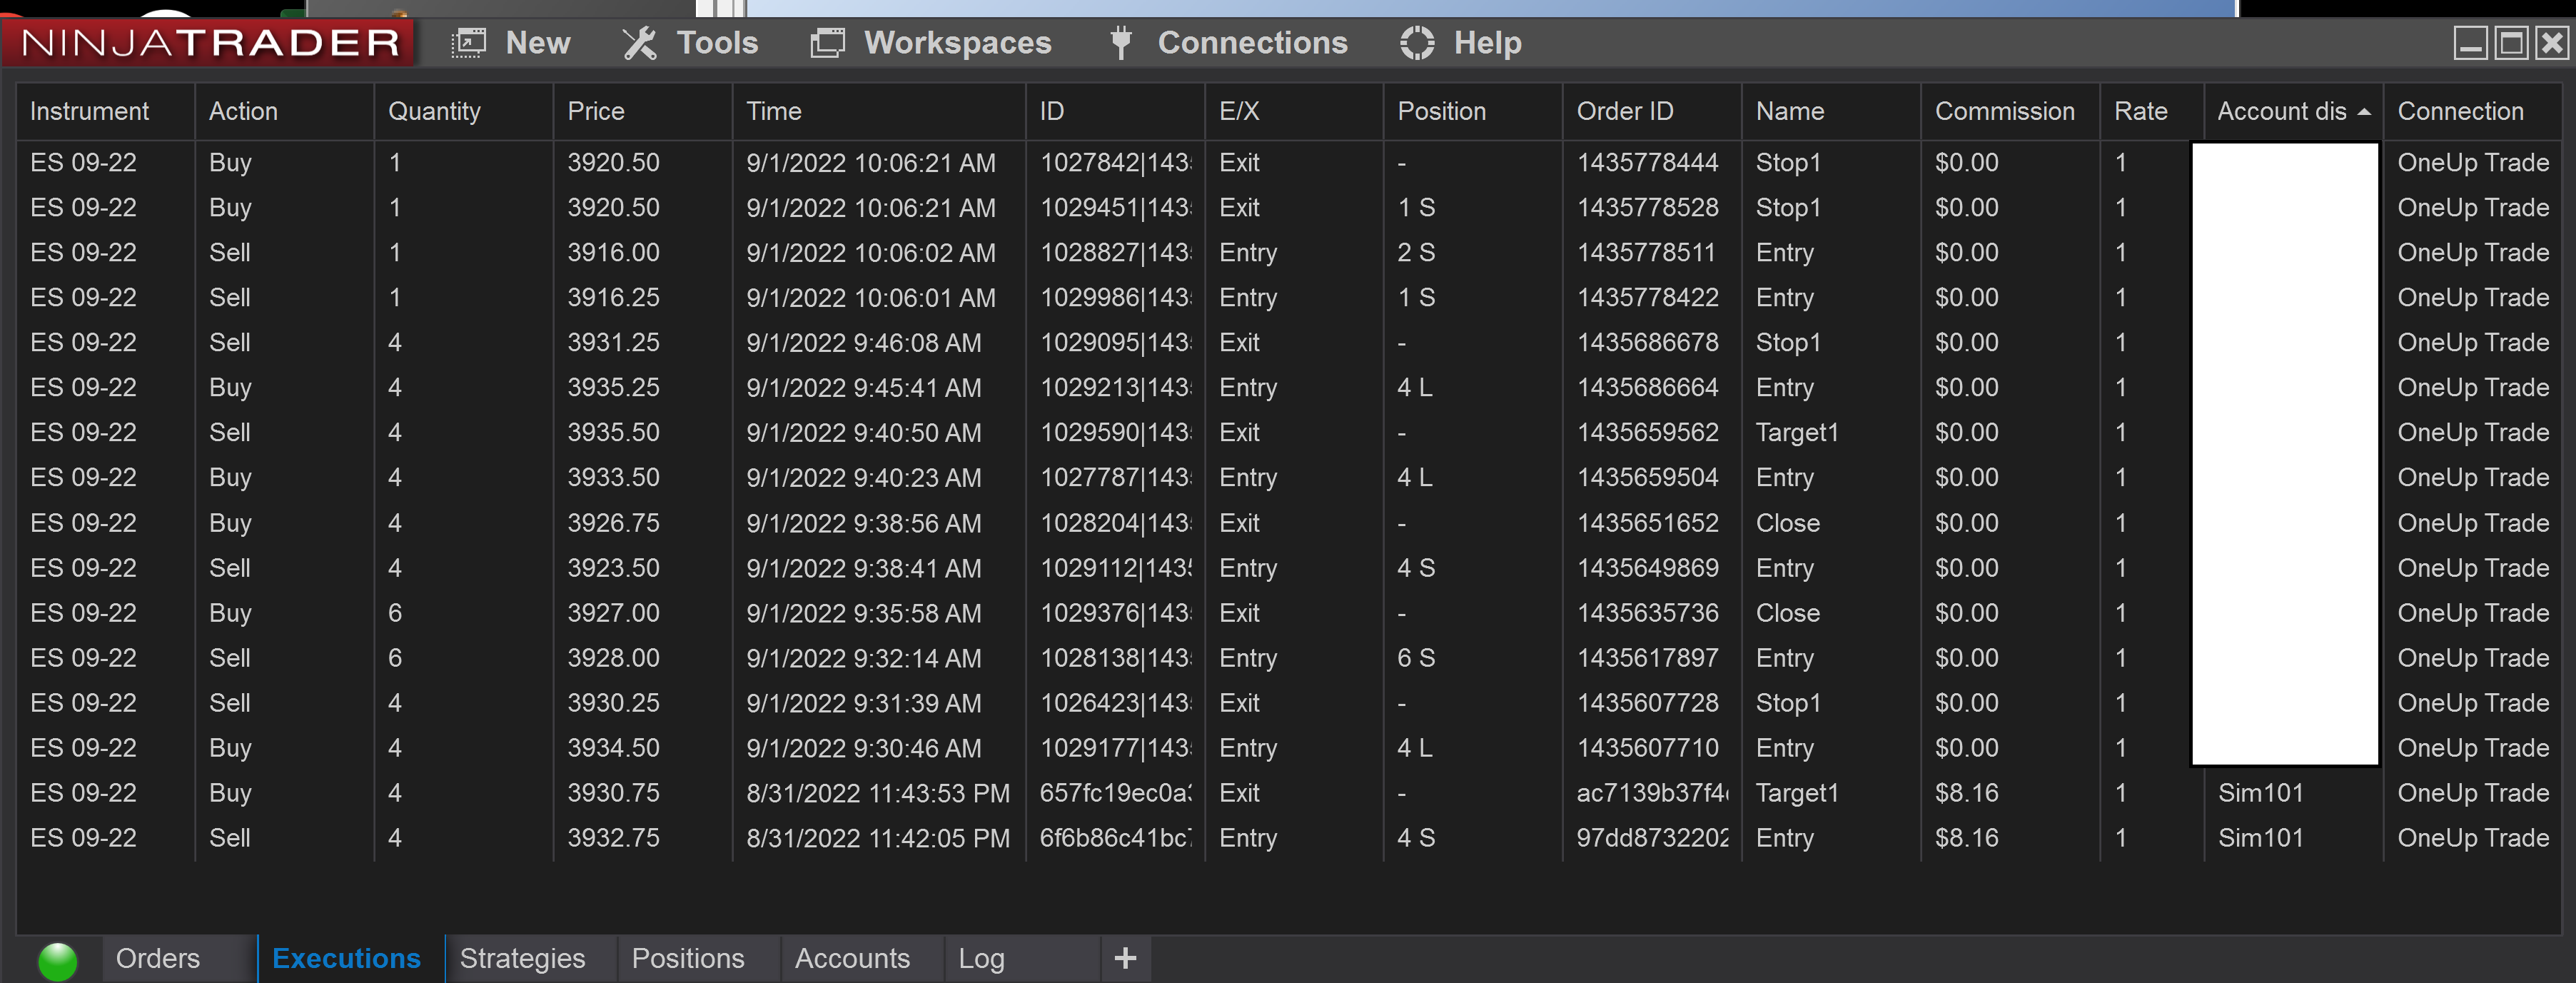2576x983 pixels.
Task: Sort by Rate column header
Action: pos(2151,111)
